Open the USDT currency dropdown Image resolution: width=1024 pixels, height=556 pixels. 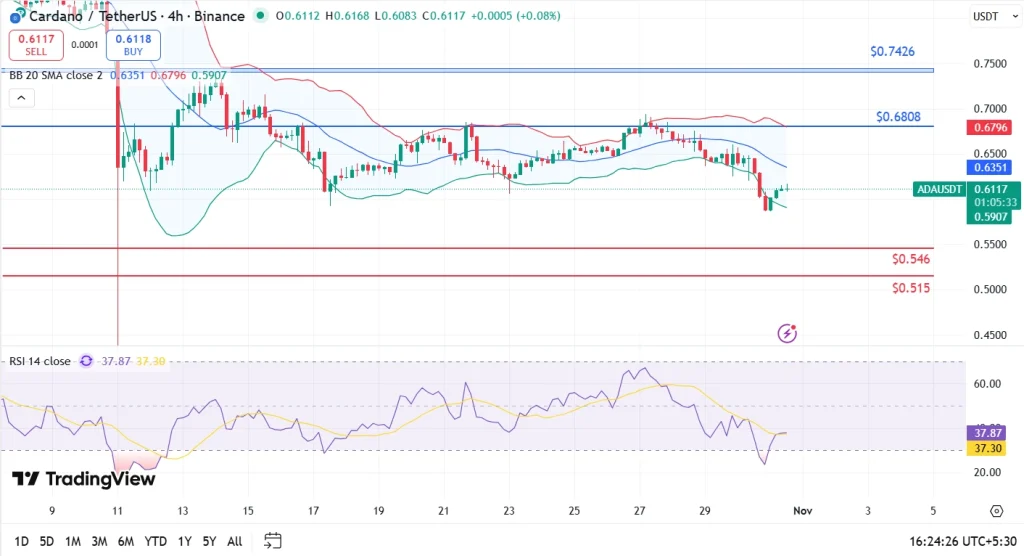986,16
